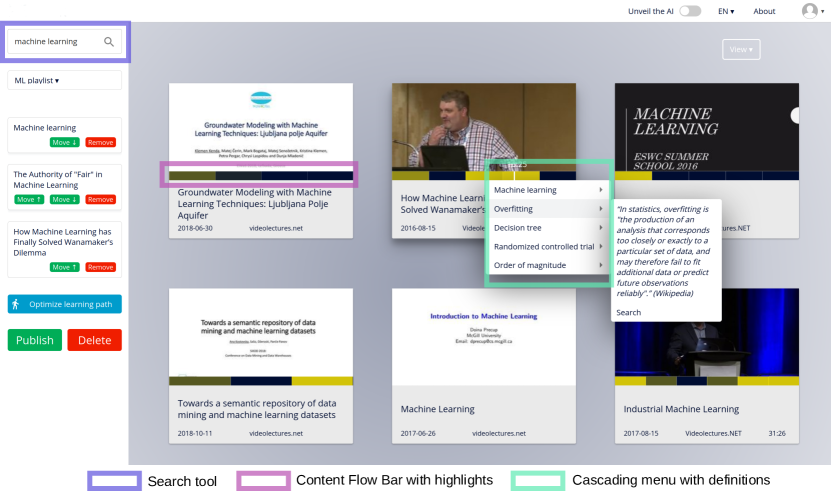Viewport: 831px width, 491px height.
Task: Expand the Decision tree submenu arrow
Action: click(x=600, y=228)
